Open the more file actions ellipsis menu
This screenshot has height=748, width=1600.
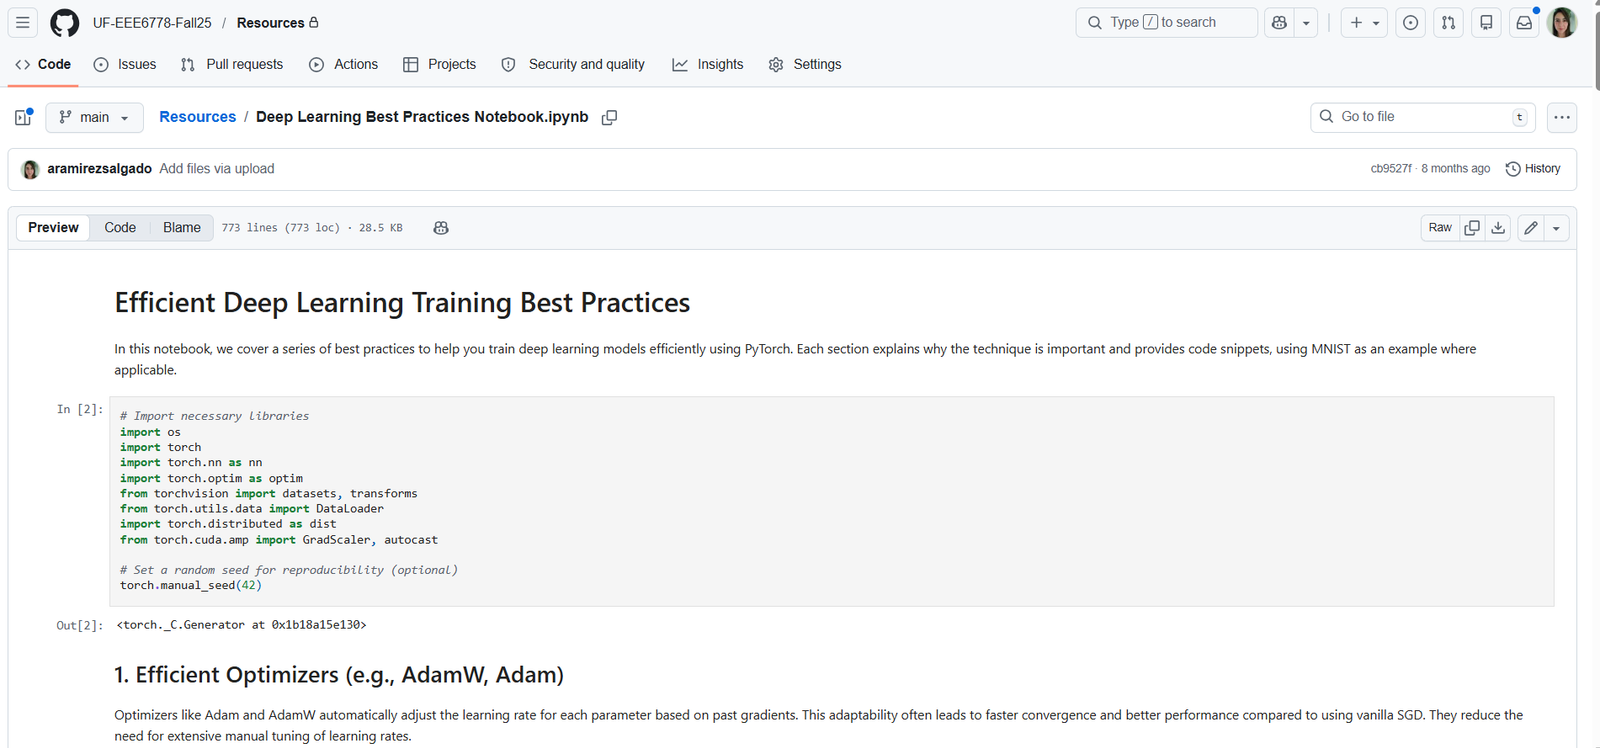click(1562, 117)
